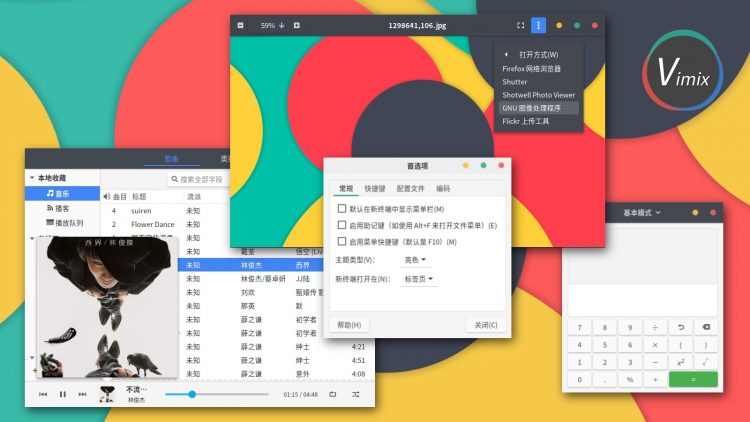Screen dimensions: 750x422
Task: Click the large album cover popup
Action: (x=107, y=308)
